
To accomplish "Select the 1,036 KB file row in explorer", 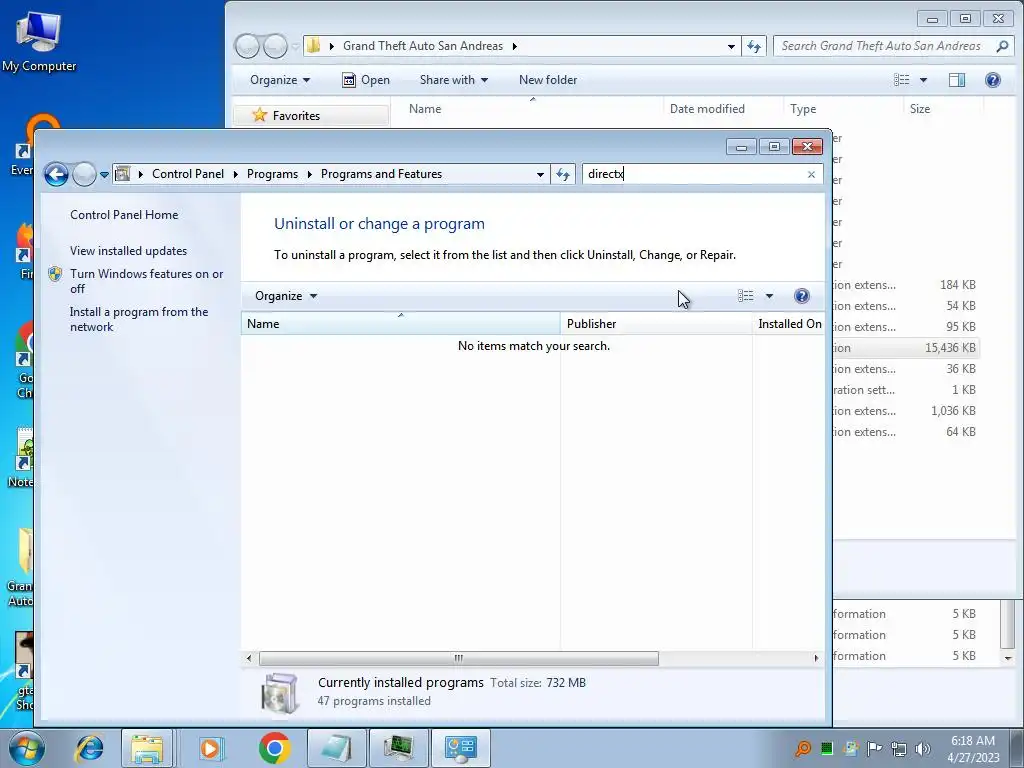I will (x=906, y=411).
